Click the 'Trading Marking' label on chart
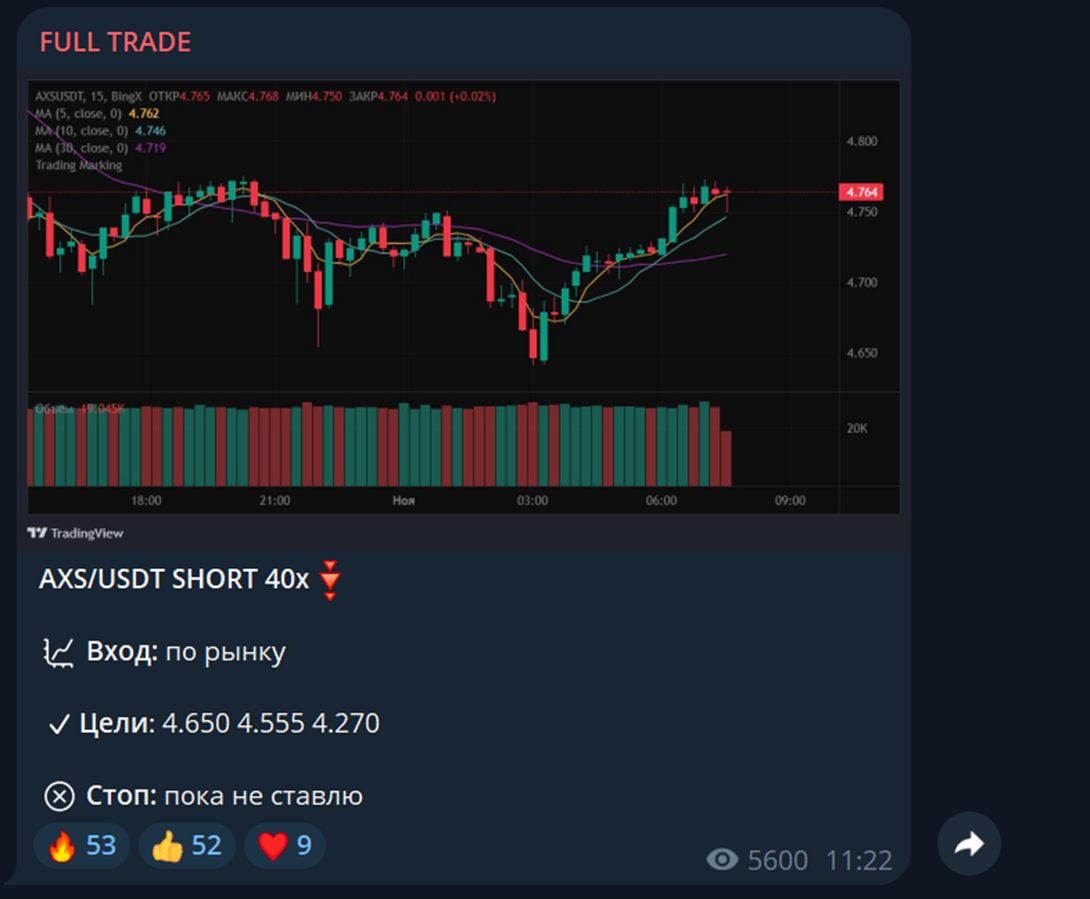 [x=79, y=165]
